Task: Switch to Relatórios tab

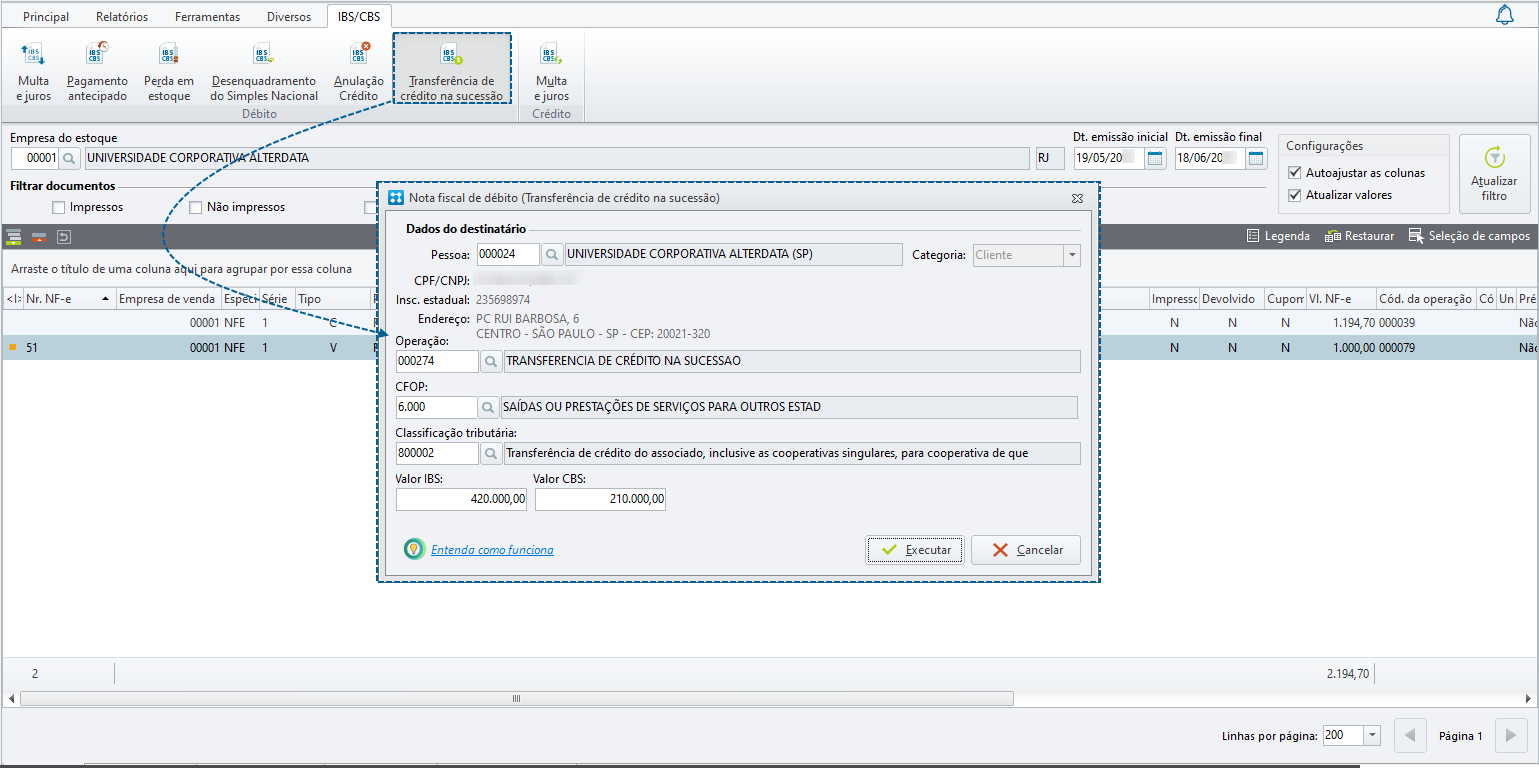Action: tap(122, 17)
